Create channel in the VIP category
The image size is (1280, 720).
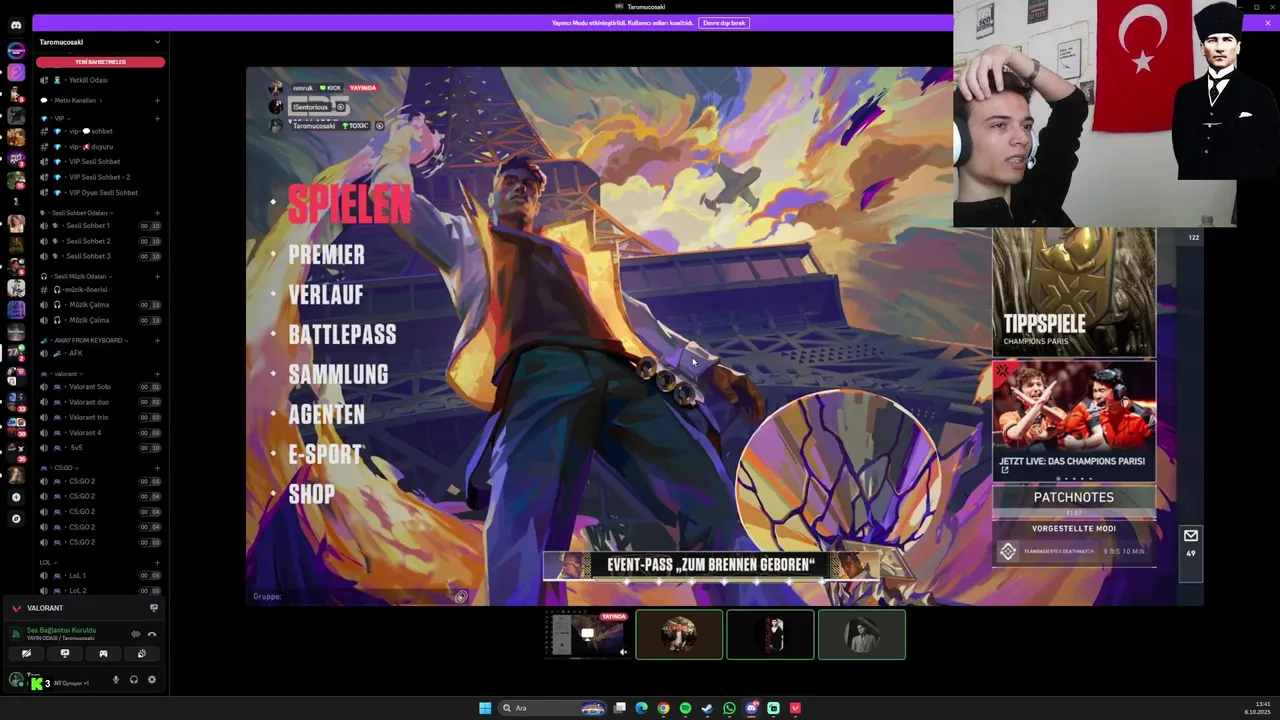click(157, 119)
